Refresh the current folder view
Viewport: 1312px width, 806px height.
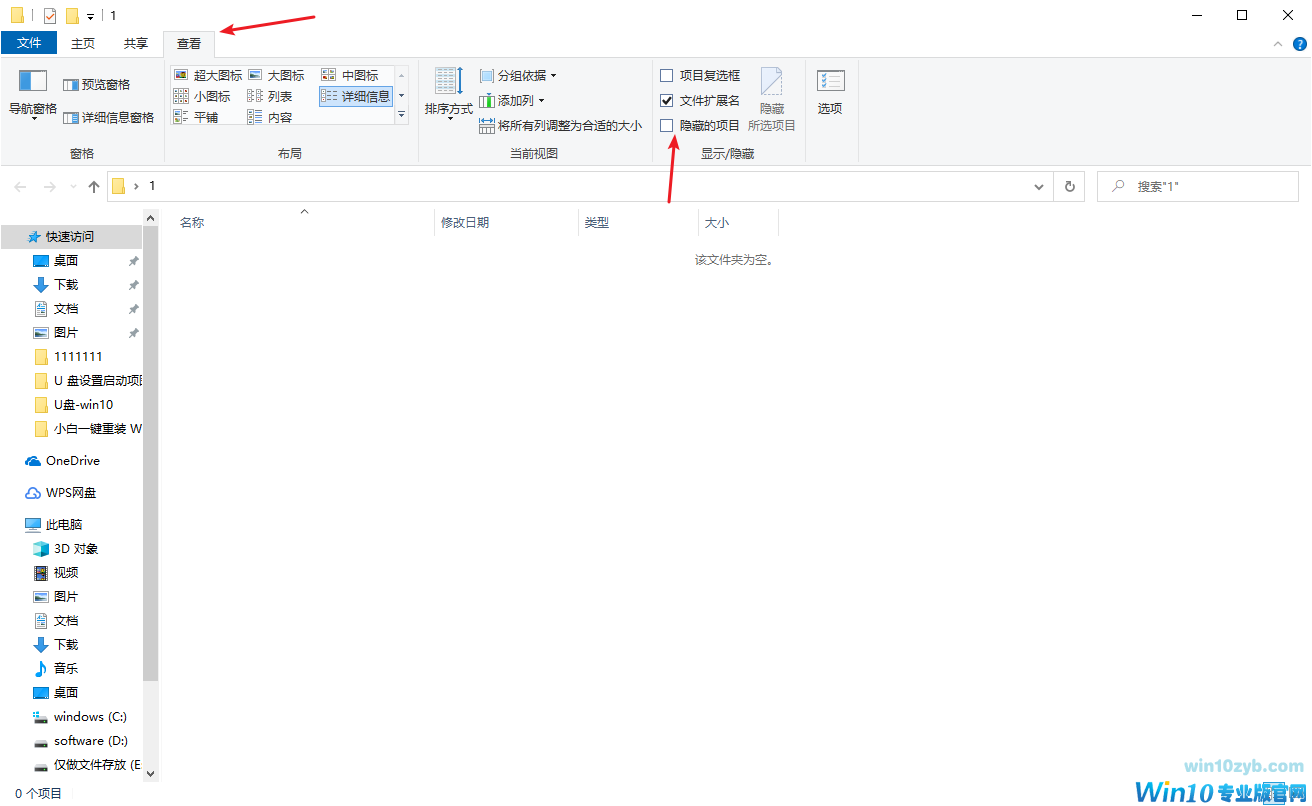pyautogui.click(x=1069, y=186)
